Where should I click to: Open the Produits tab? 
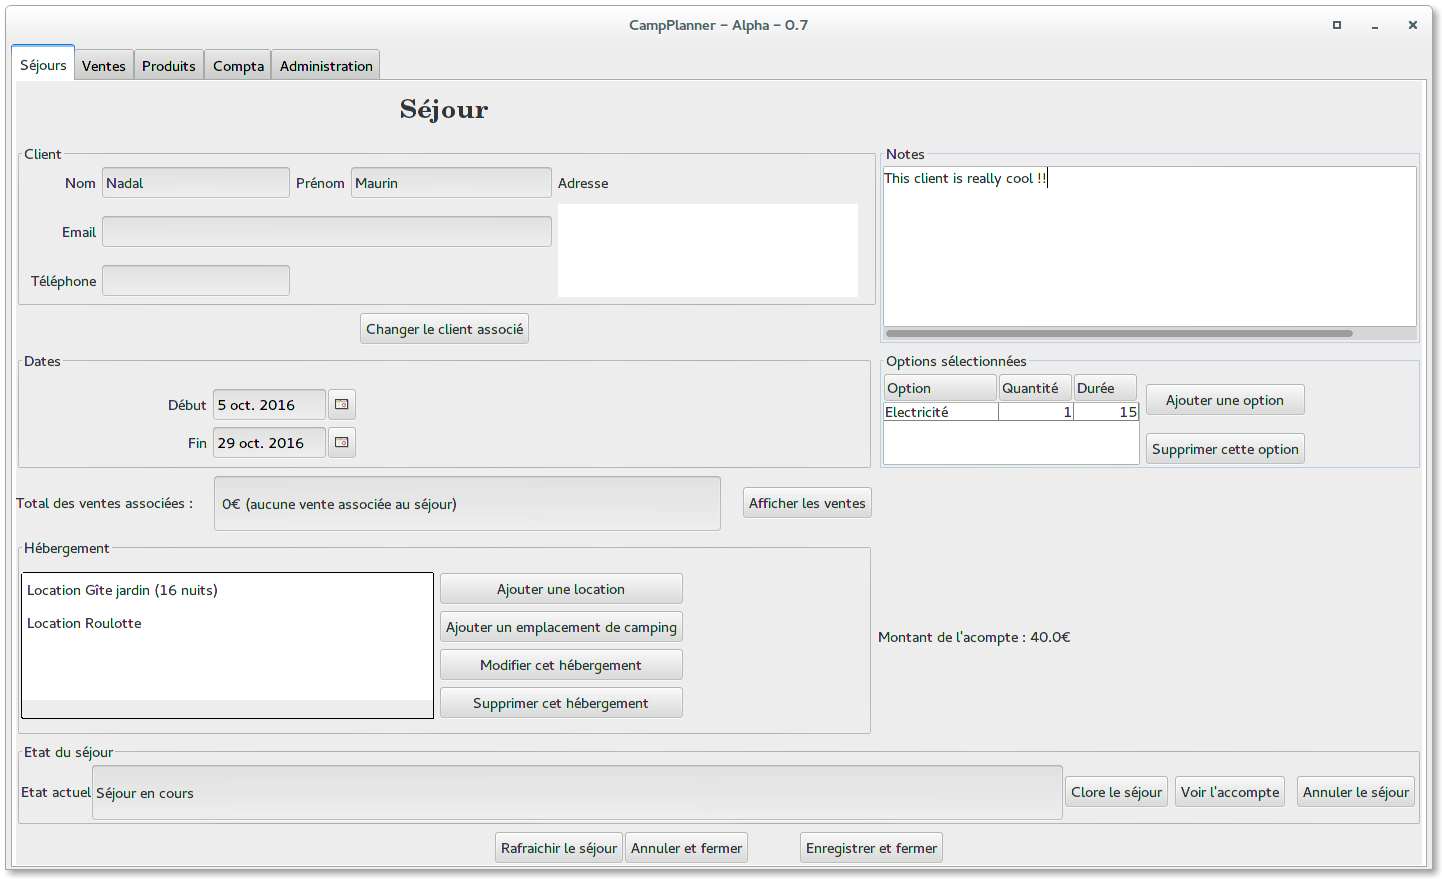[168, 66]
